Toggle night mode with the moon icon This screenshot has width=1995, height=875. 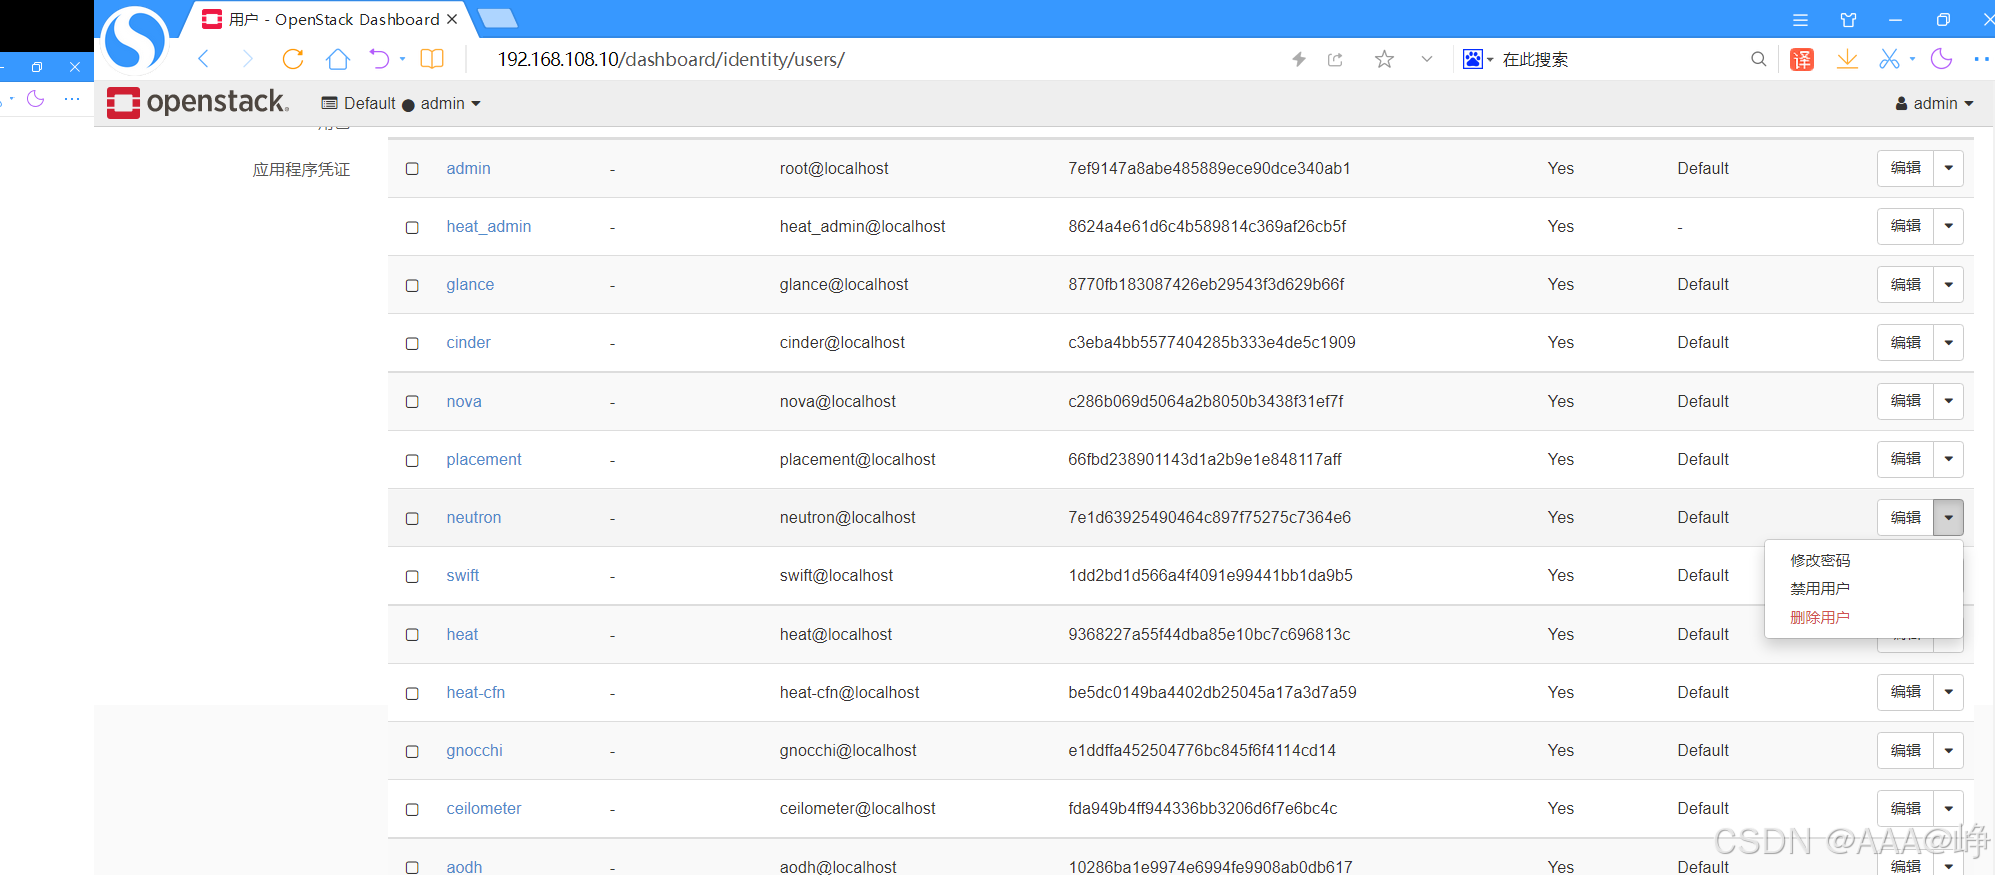point(1942,59)
